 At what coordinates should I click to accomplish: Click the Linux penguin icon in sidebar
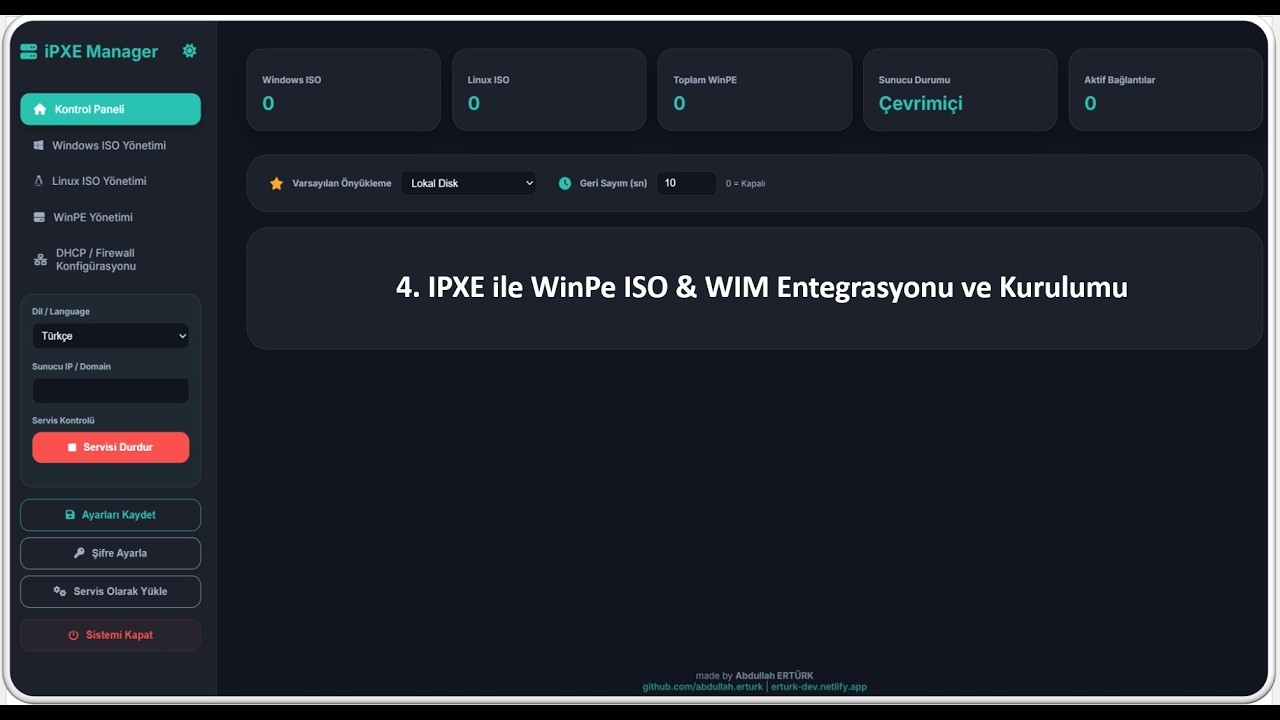coord(39,181)
